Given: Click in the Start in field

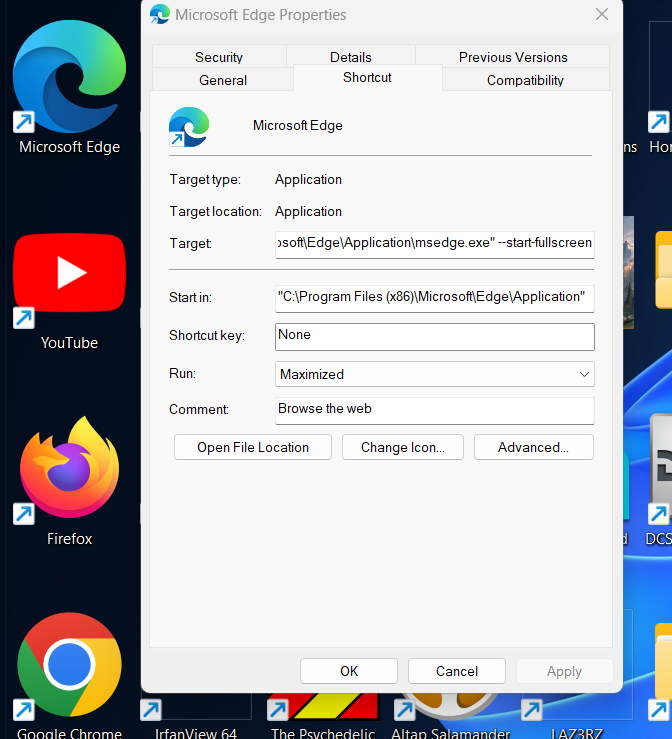Looking at the screenshot, I should coord(434,298).
